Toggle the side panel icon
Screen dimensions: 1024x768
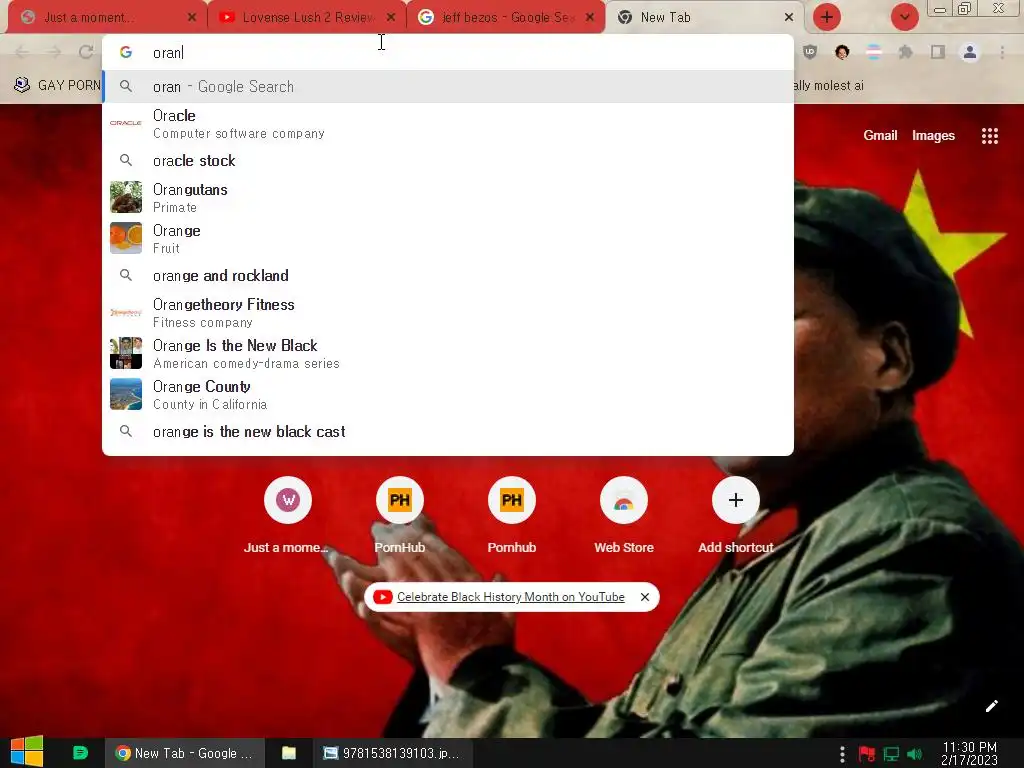click(x=938, y=52)
